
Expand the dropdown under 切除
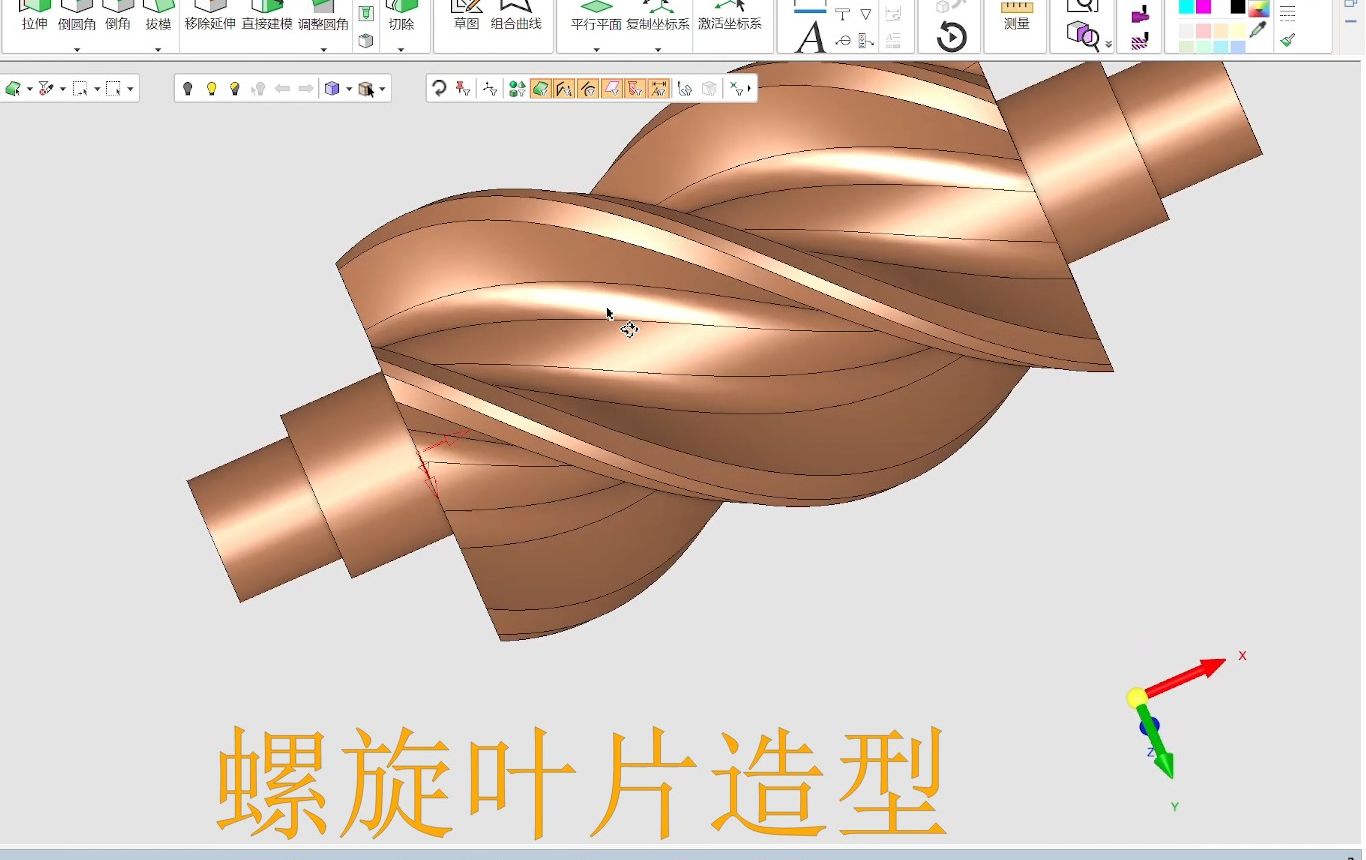(401, 49)
